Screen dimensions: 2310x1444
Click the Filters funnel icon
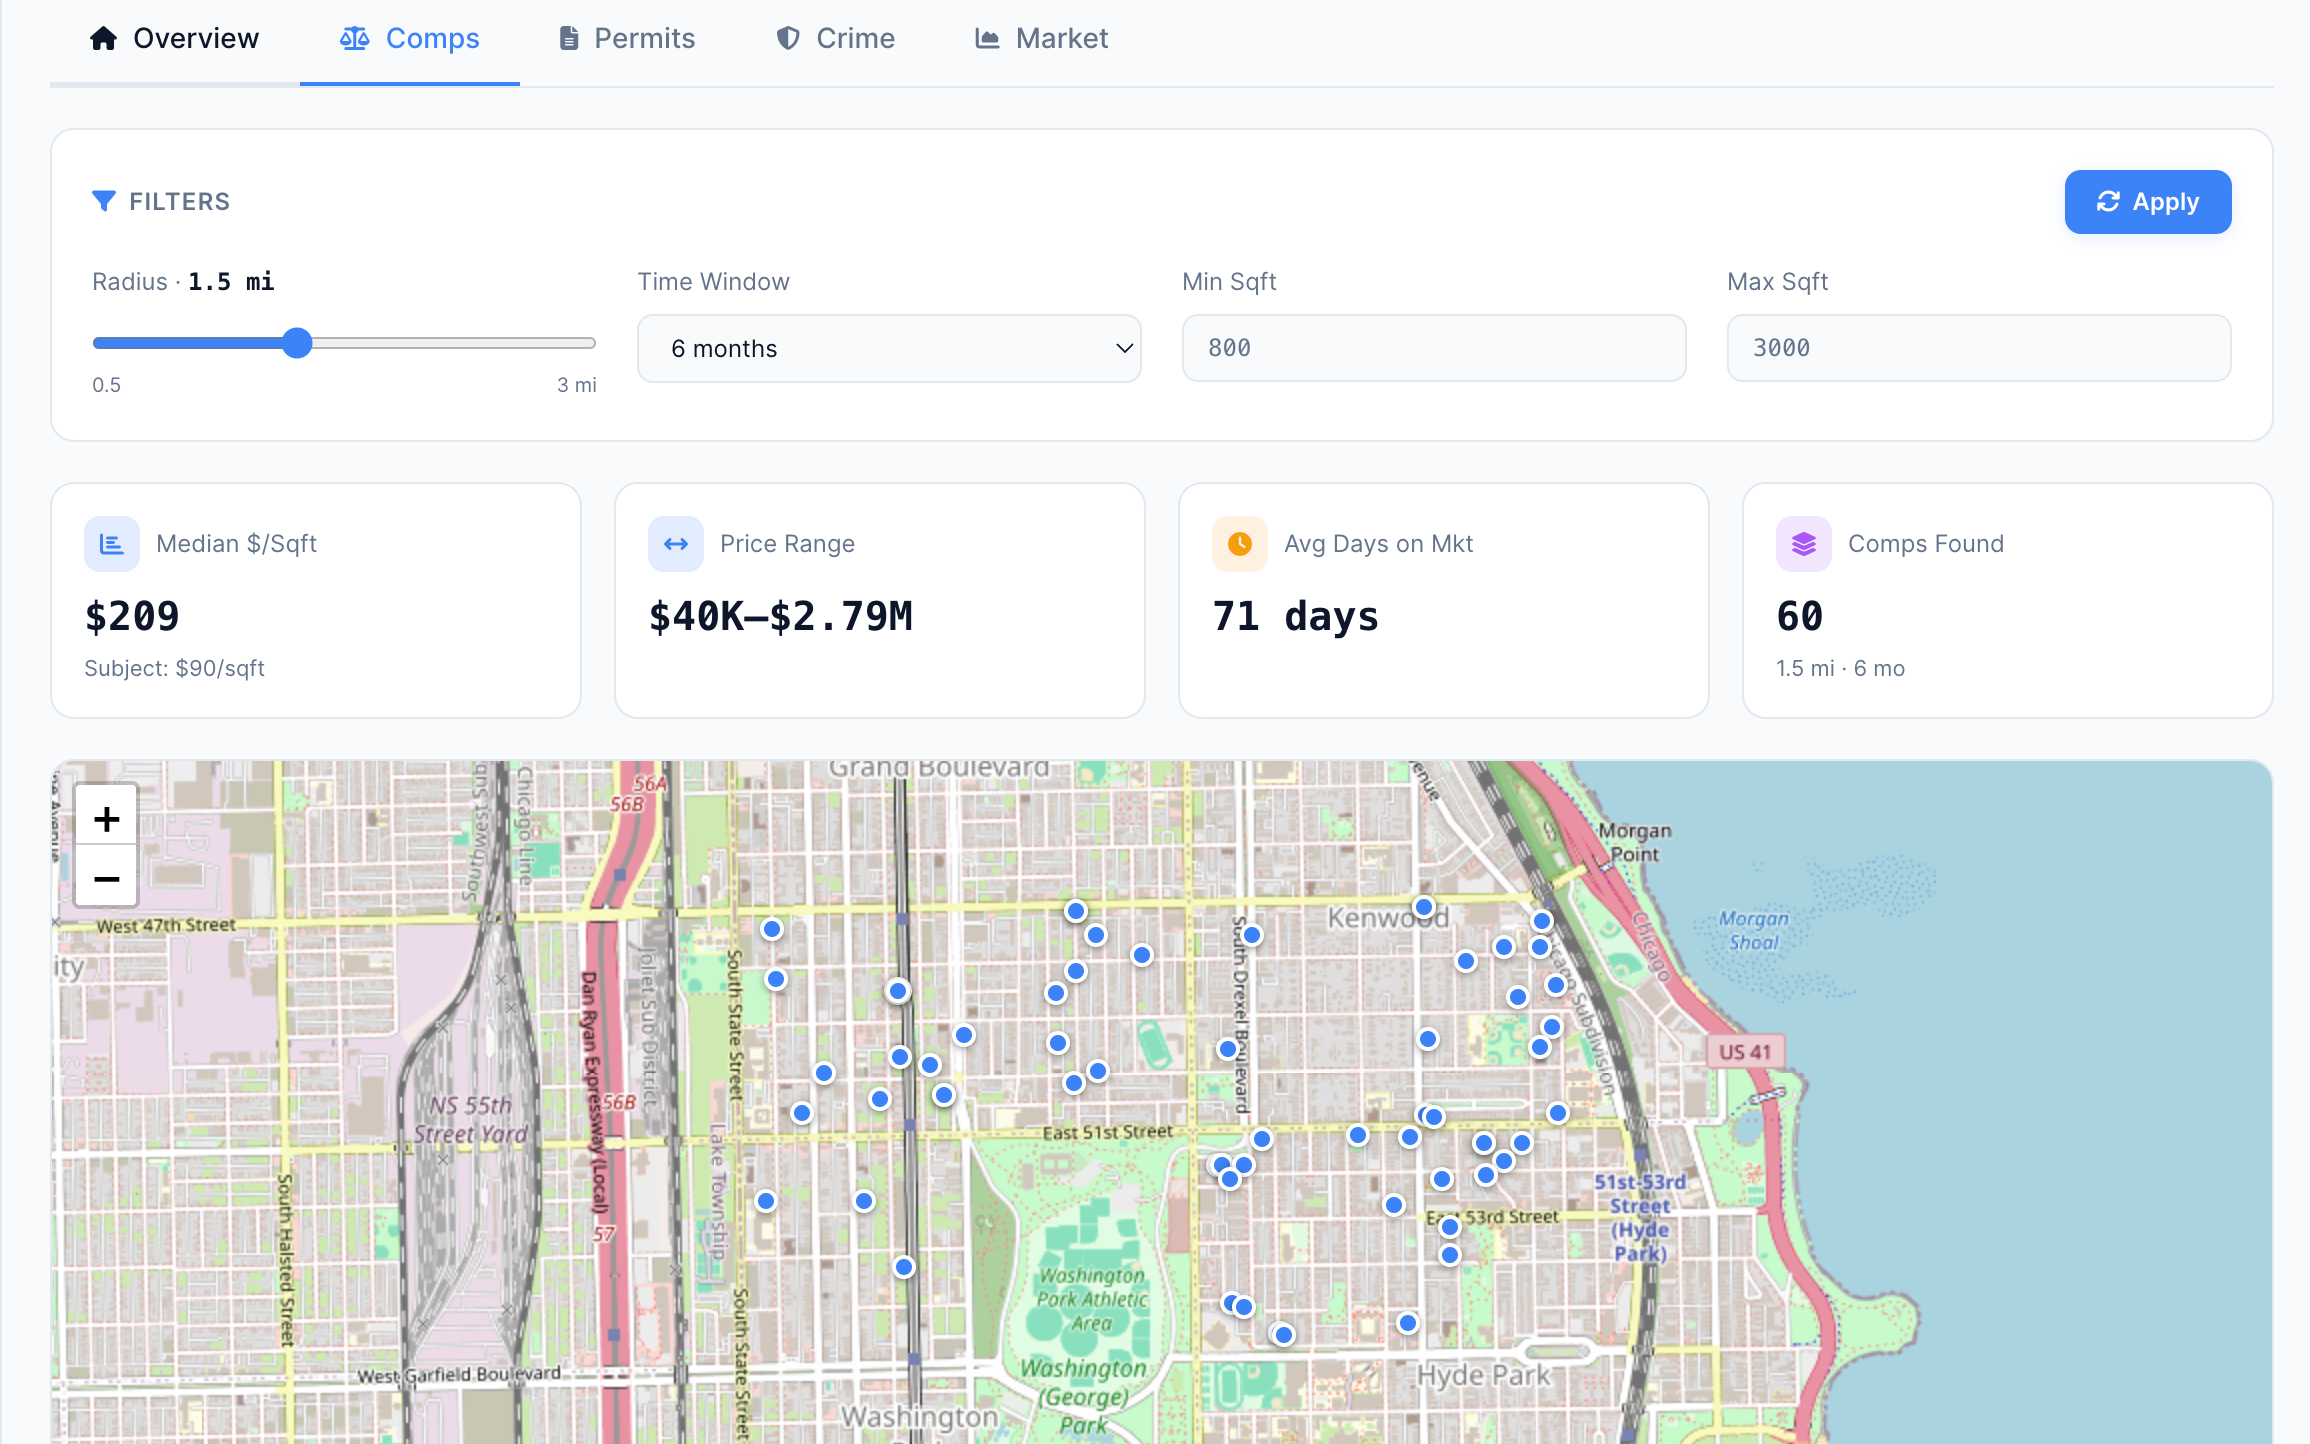click(103, 201)
